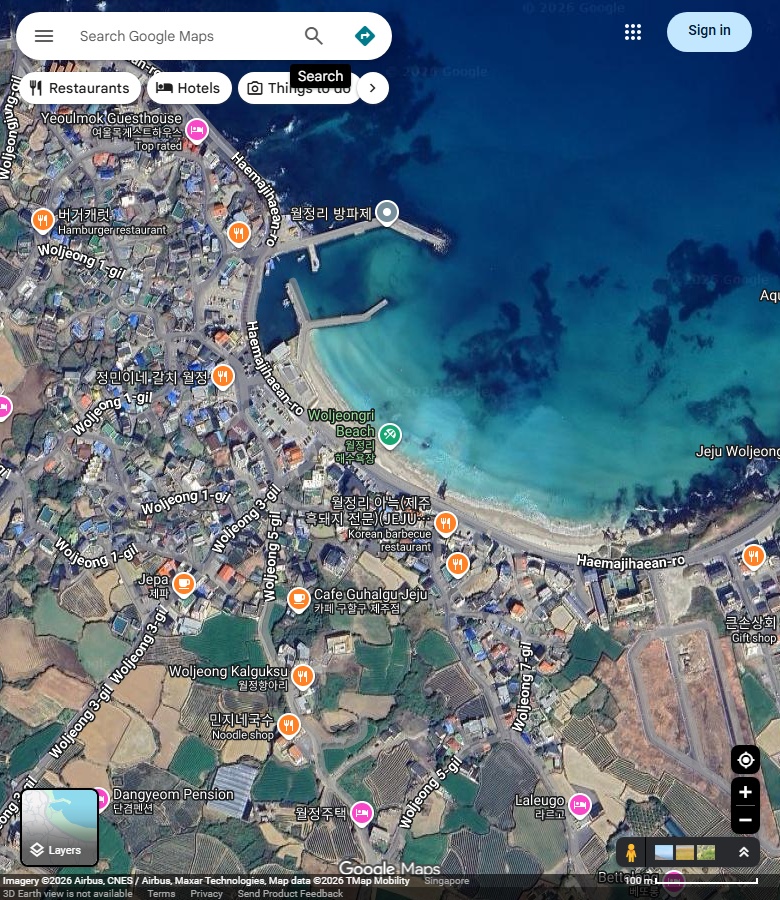Click the Jeju Woljeong label at right edge
Screen dimensions: 780x900
pos(738,452)
